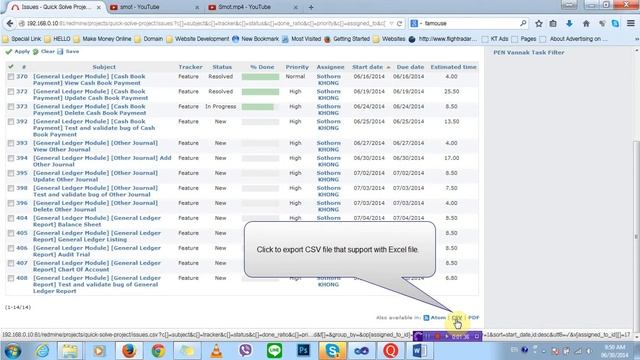Open the red Q application in taskbar
This screenshot has width=640, height=360.
pyautogui.click(x=391, y=351)
